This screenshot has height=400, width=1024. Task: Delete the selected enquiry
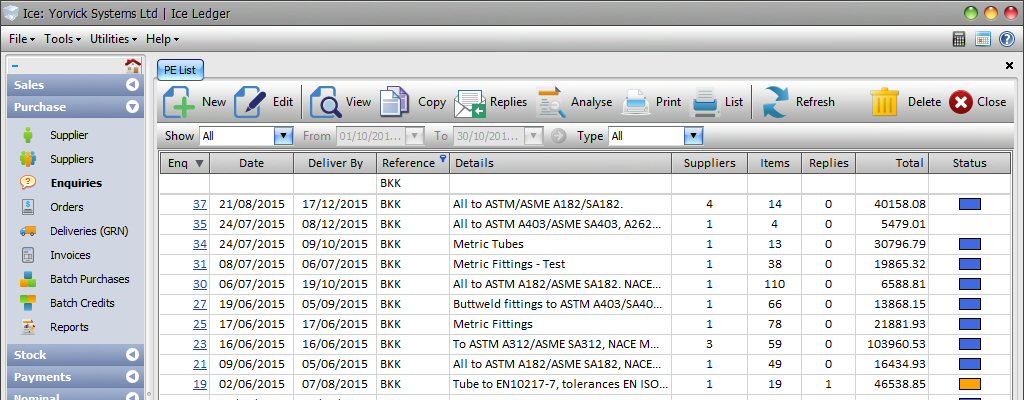[x=905, y=102]
